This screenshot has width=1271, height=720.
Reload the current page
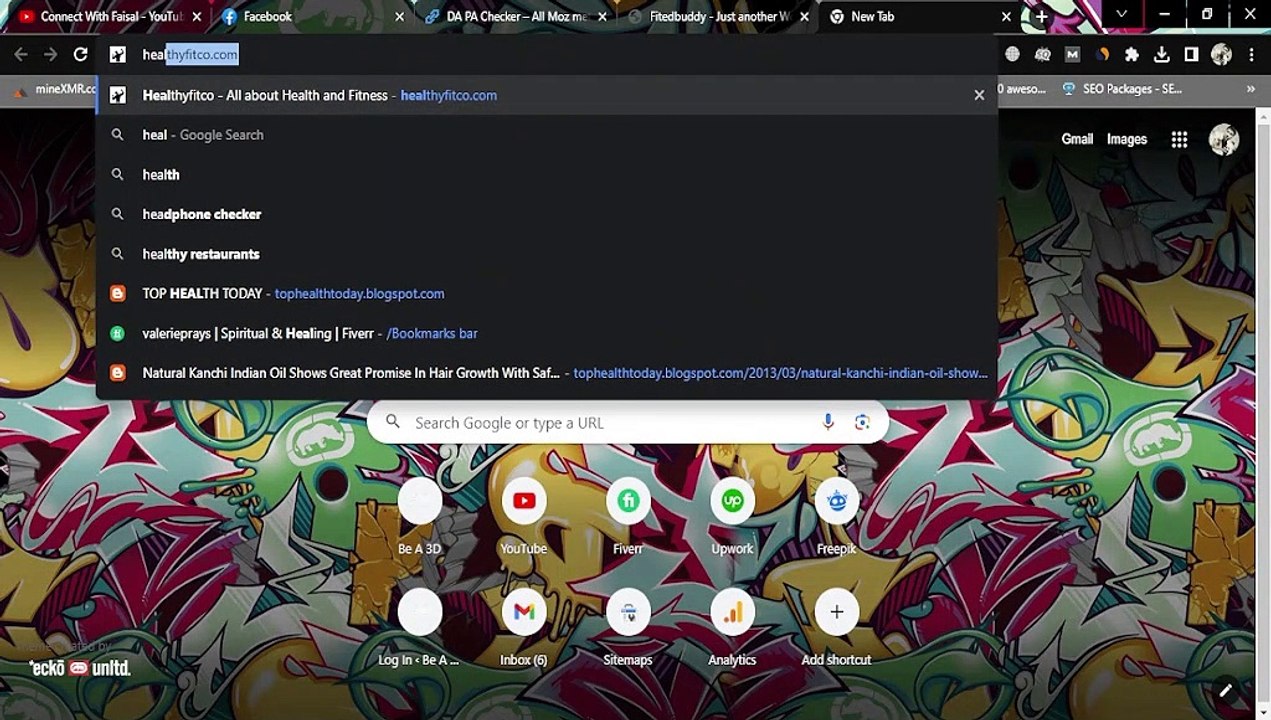click(x=81, y=55)
